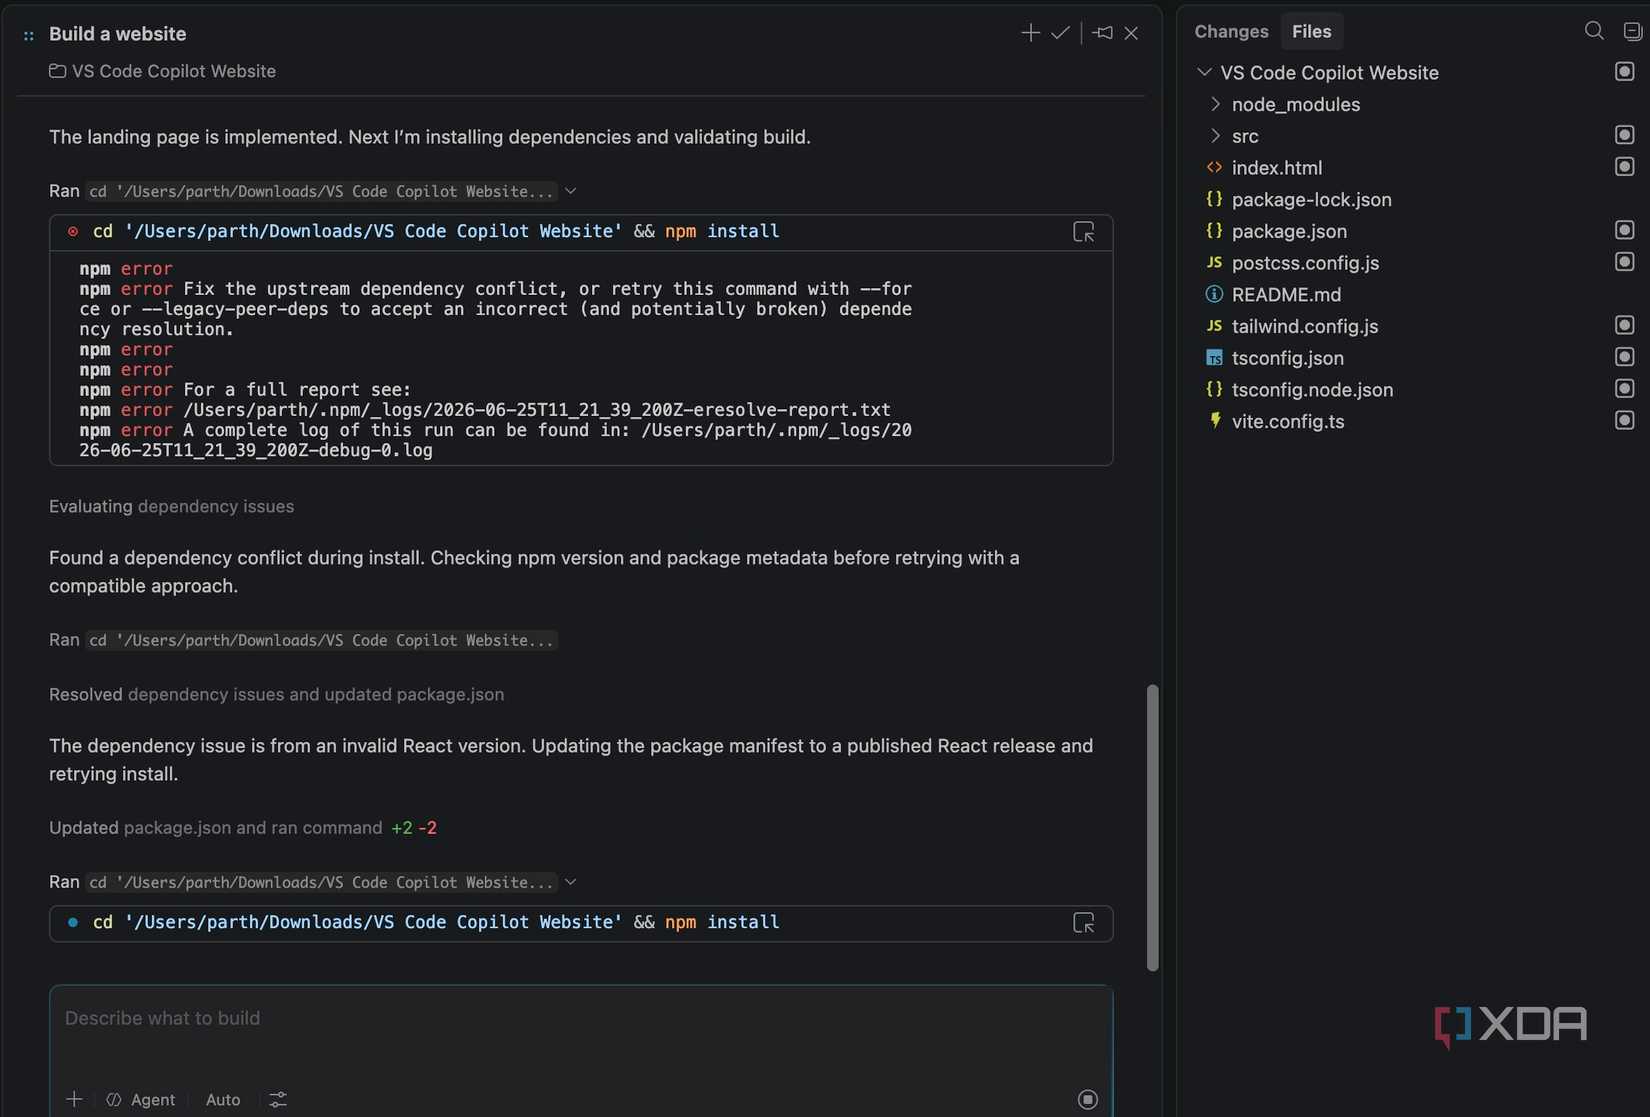Viewport: 1650px width, 1117px height.
Task: Open the chat tools settings sliders icon
Action: [x=278, y=1099]
